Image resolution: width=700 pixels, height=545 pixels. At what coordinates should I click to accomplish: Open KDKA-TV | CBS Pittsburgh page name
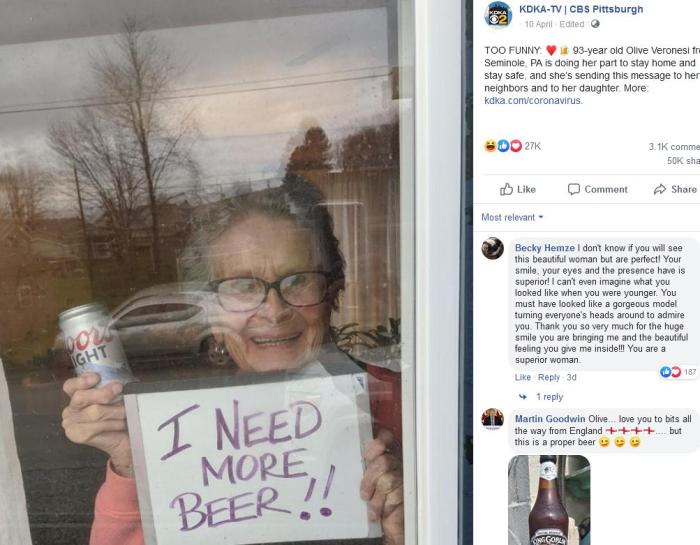(581, 9)
